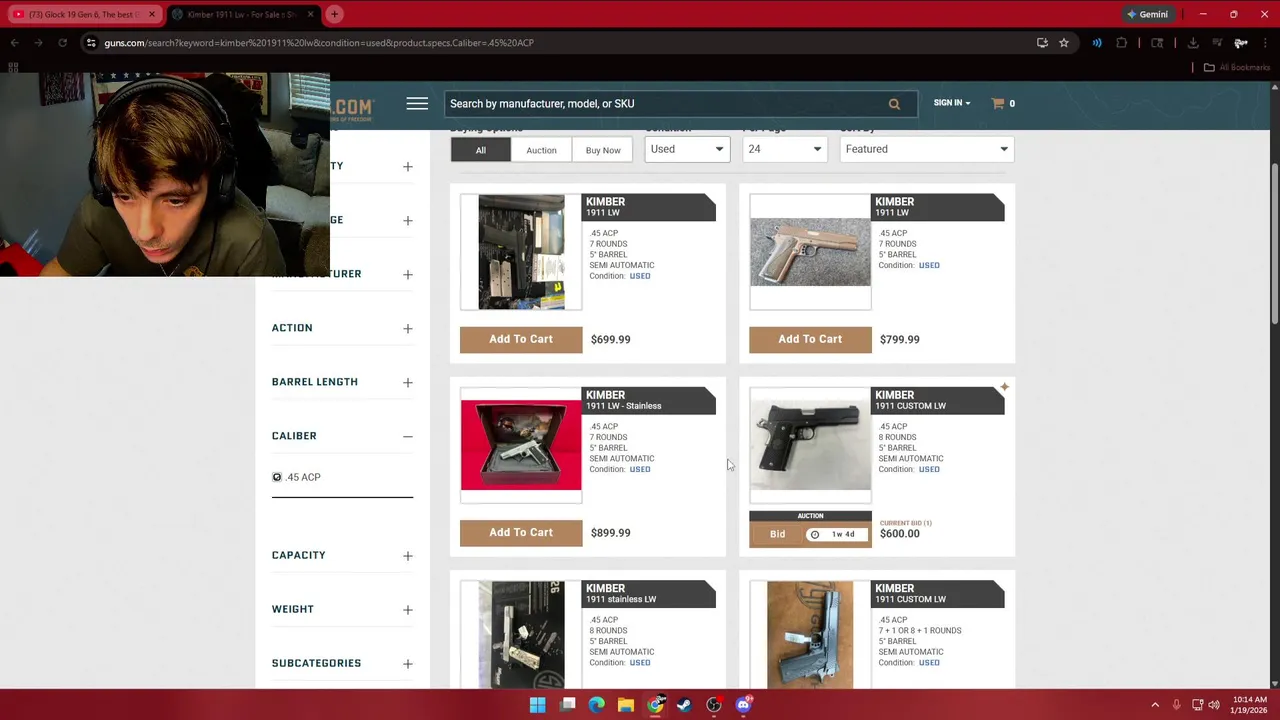Image resolution: width=1280 pixels, height=720 pixels.
Task: Open $699.99 Kimber 1911 LW thumbnail
Action: click(x=521, y=252)
